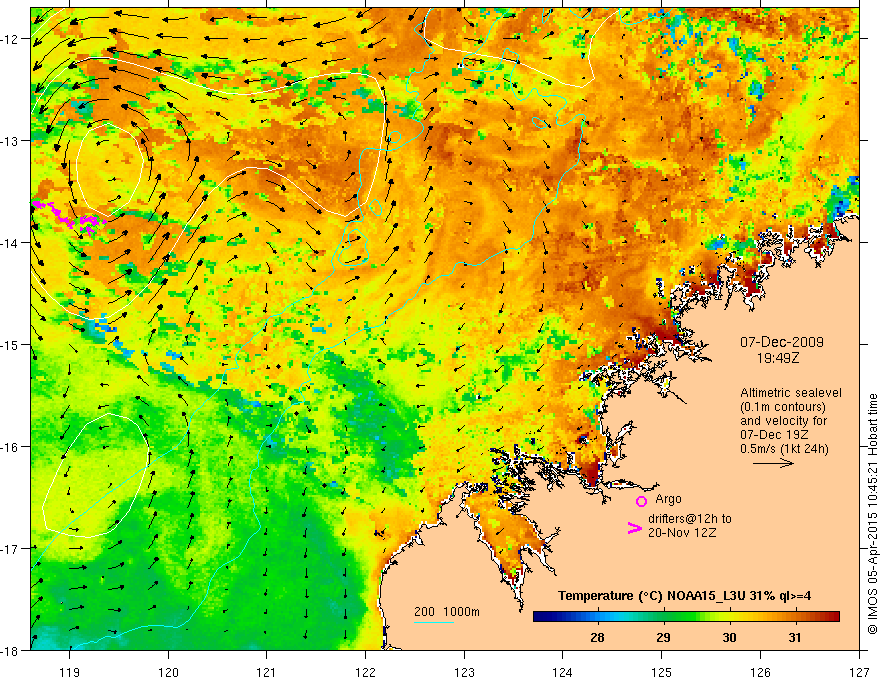Click the 'Argo' legend label

[x=668, y=499]
